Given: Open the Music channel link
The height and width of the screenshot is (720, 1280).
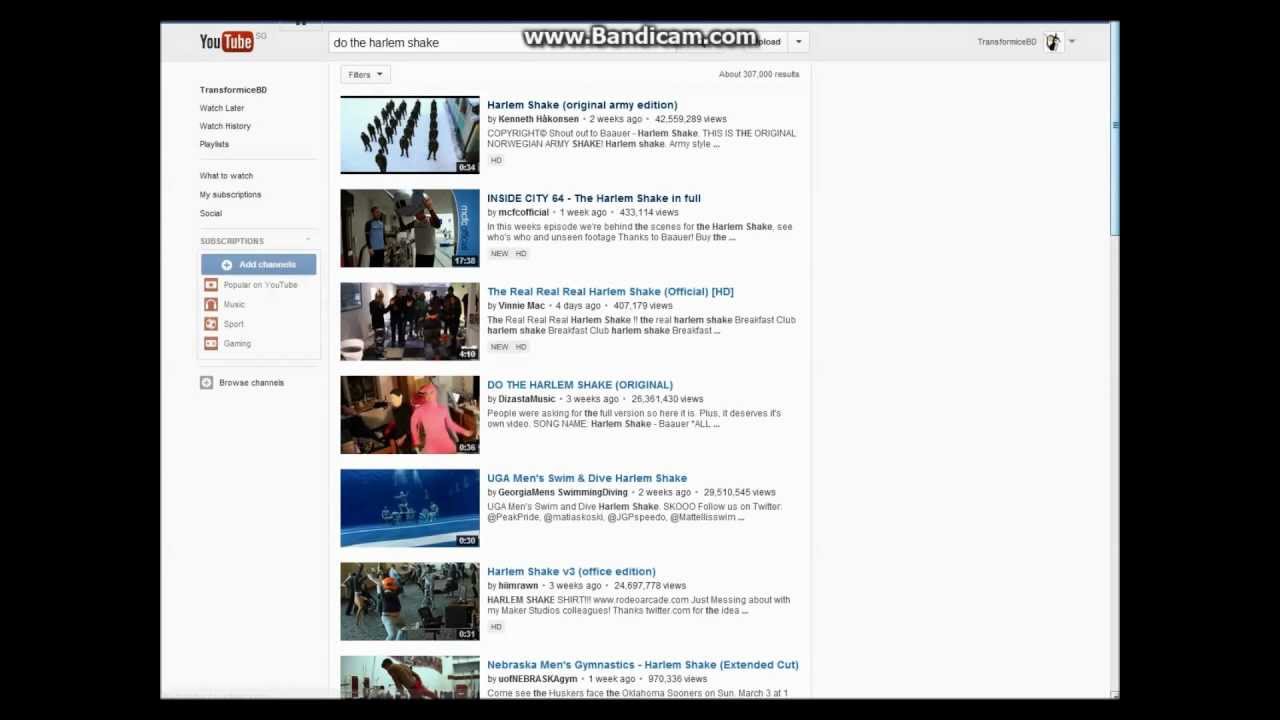Looking at the screenshot, I should coord(234,304).
